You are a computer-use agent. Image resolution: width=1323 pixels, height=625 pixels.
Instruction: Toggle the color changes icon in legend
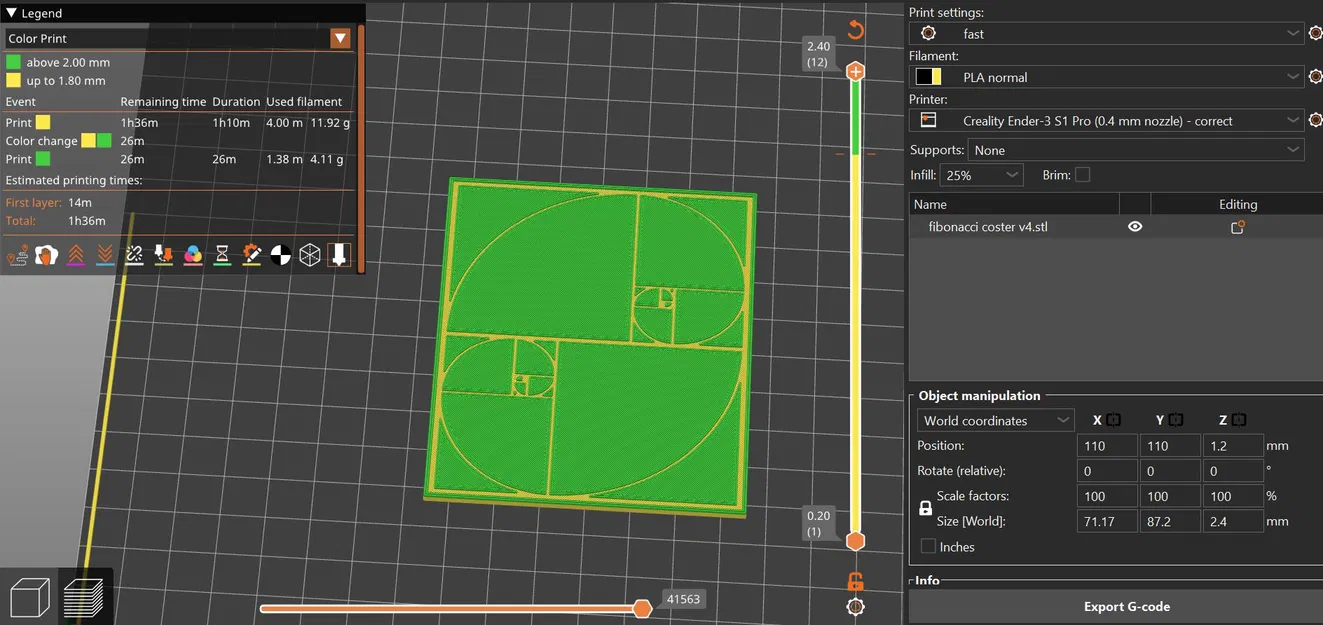click(x=194, y=256)
